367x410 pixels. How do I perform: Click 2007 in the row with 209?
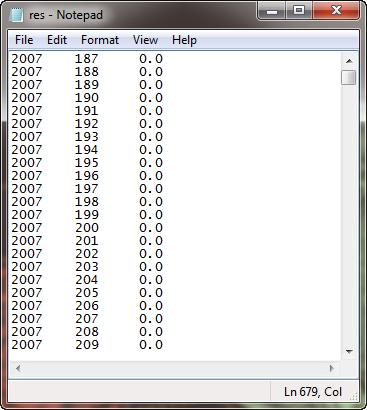(x=27, y=345)
